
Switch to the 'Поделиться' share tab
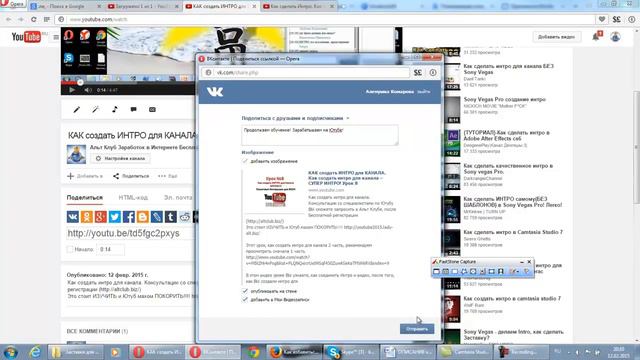[x=84, y=198]
